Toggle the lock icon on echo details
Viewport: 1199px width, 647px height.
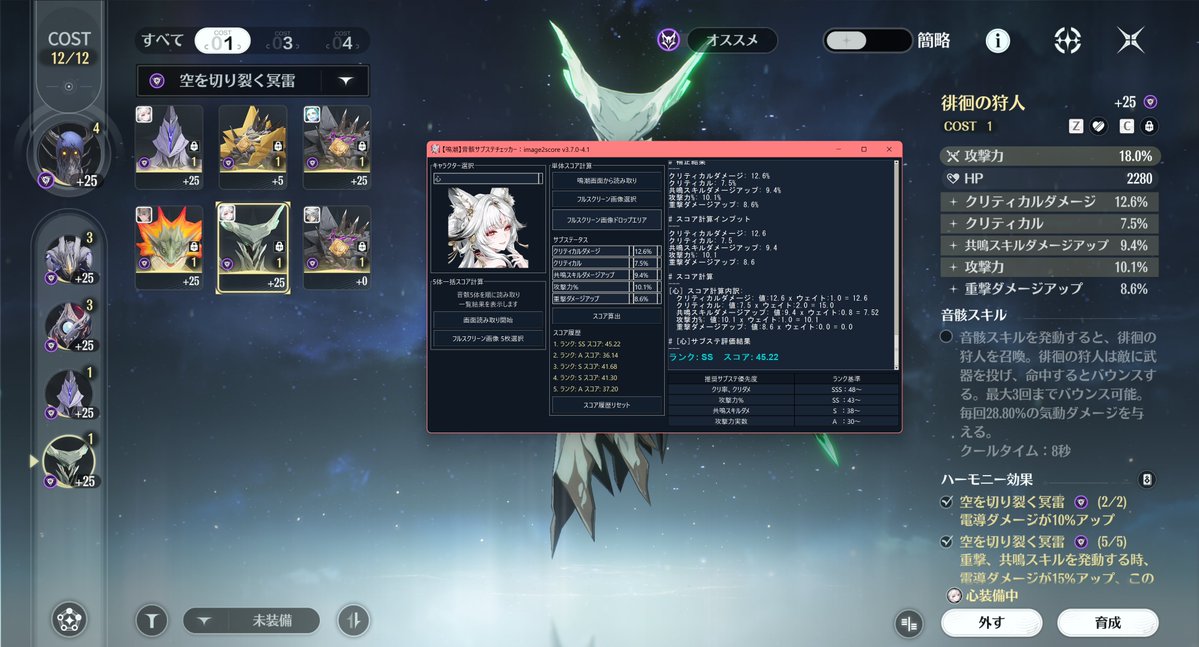click(1149, 126)
